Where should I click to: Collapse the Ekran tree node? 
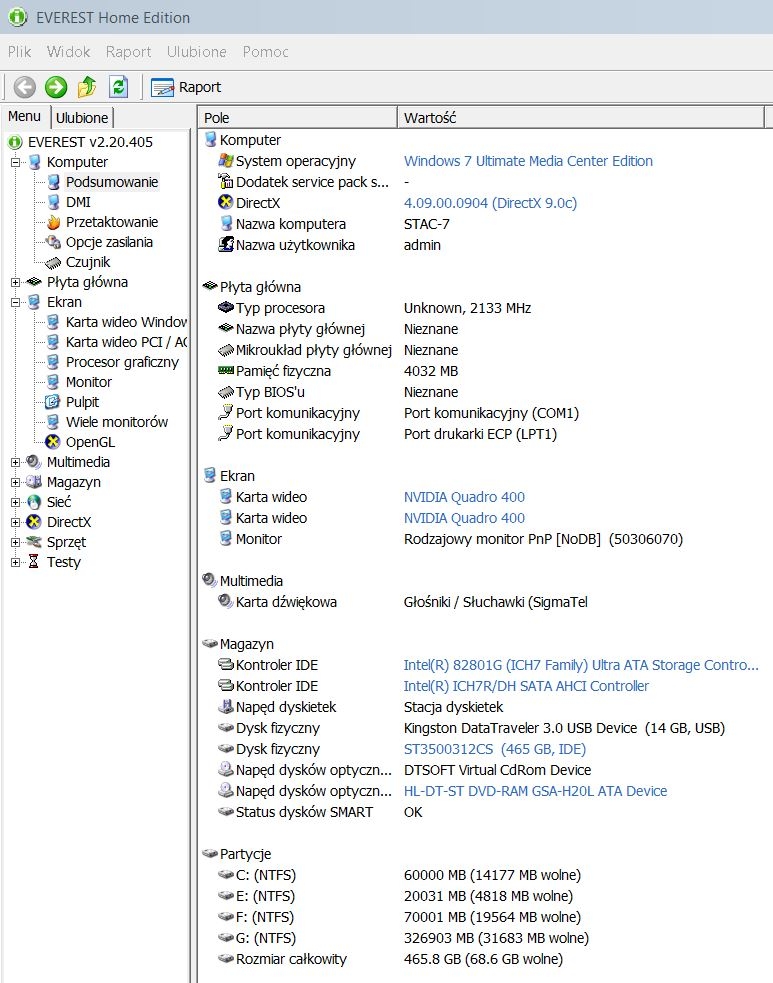point(16,303)
